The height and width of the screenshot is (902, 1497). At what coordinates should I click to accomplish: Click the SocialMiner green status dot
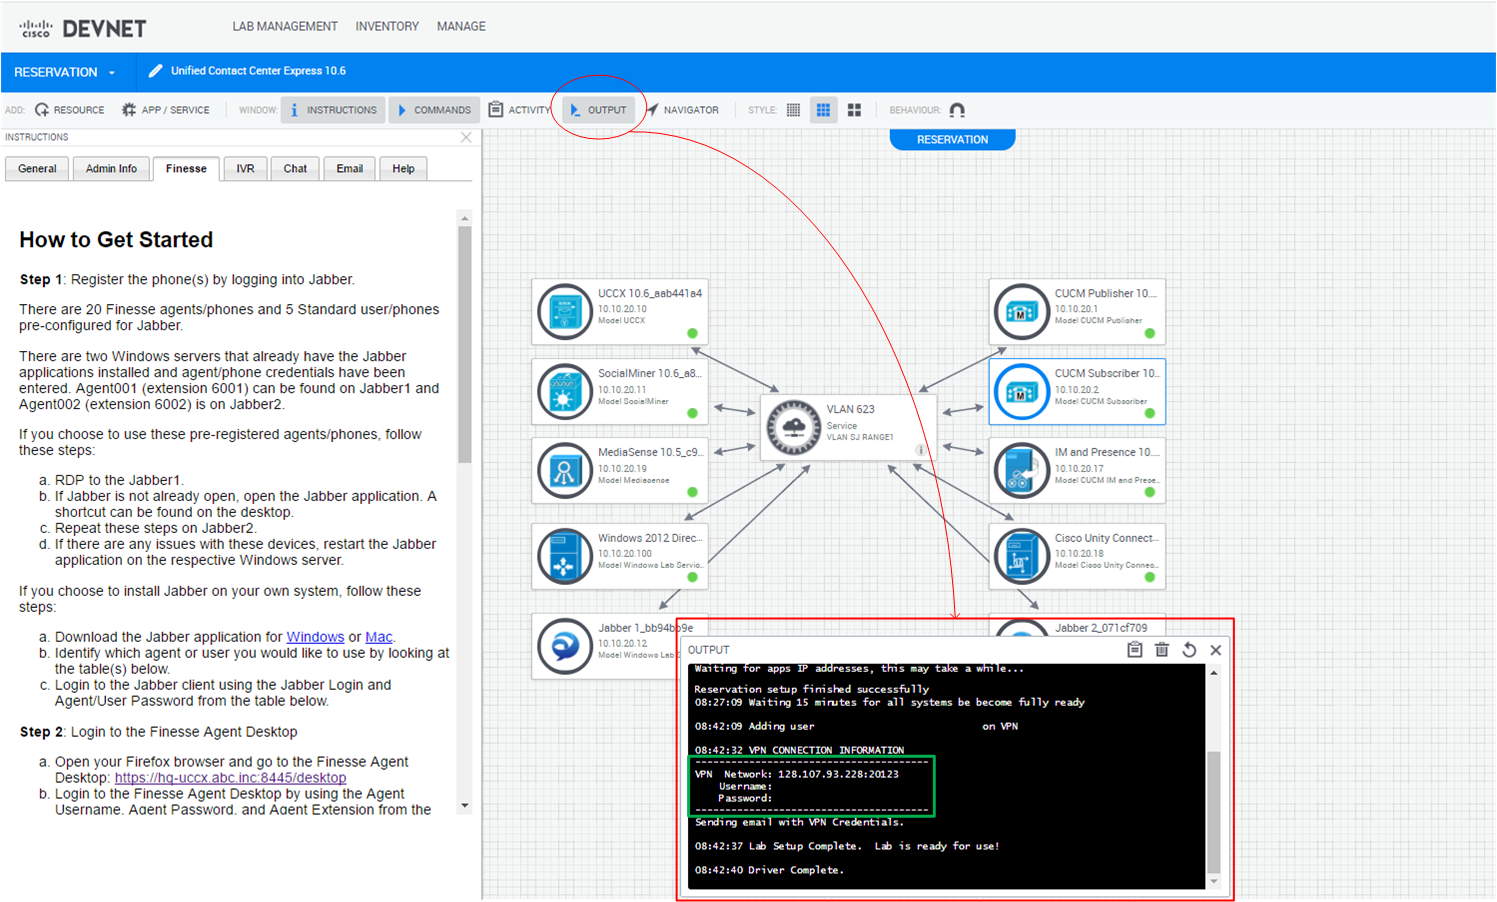692,413
